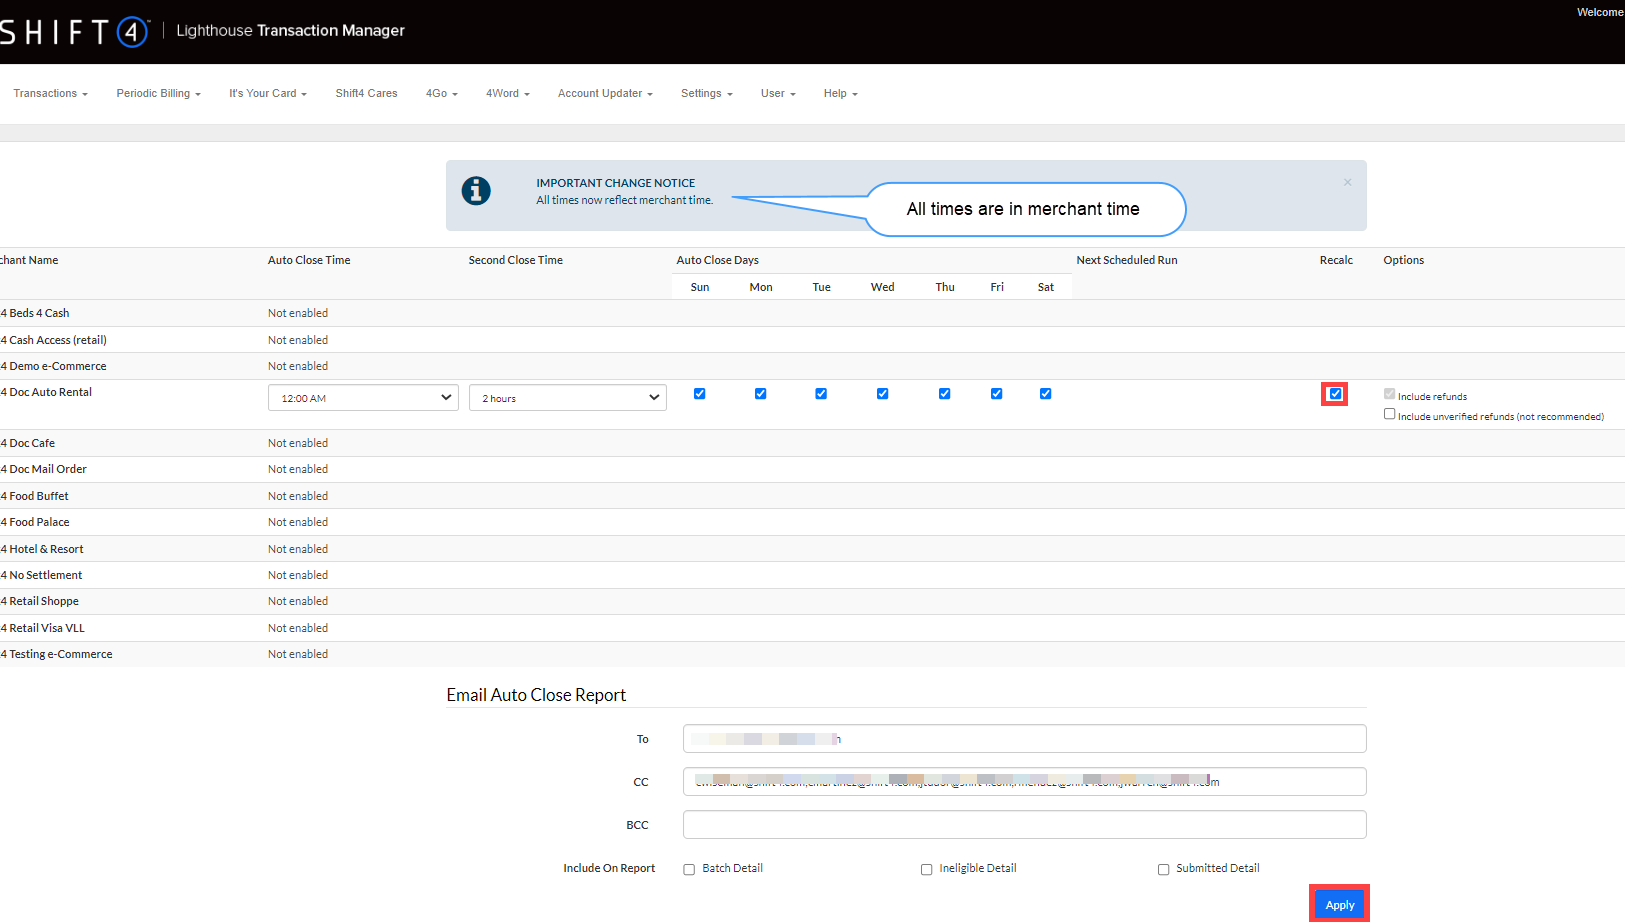Click the BCC email input field
Viewport: 1625px width, 922px height.
pos(1024,825)
